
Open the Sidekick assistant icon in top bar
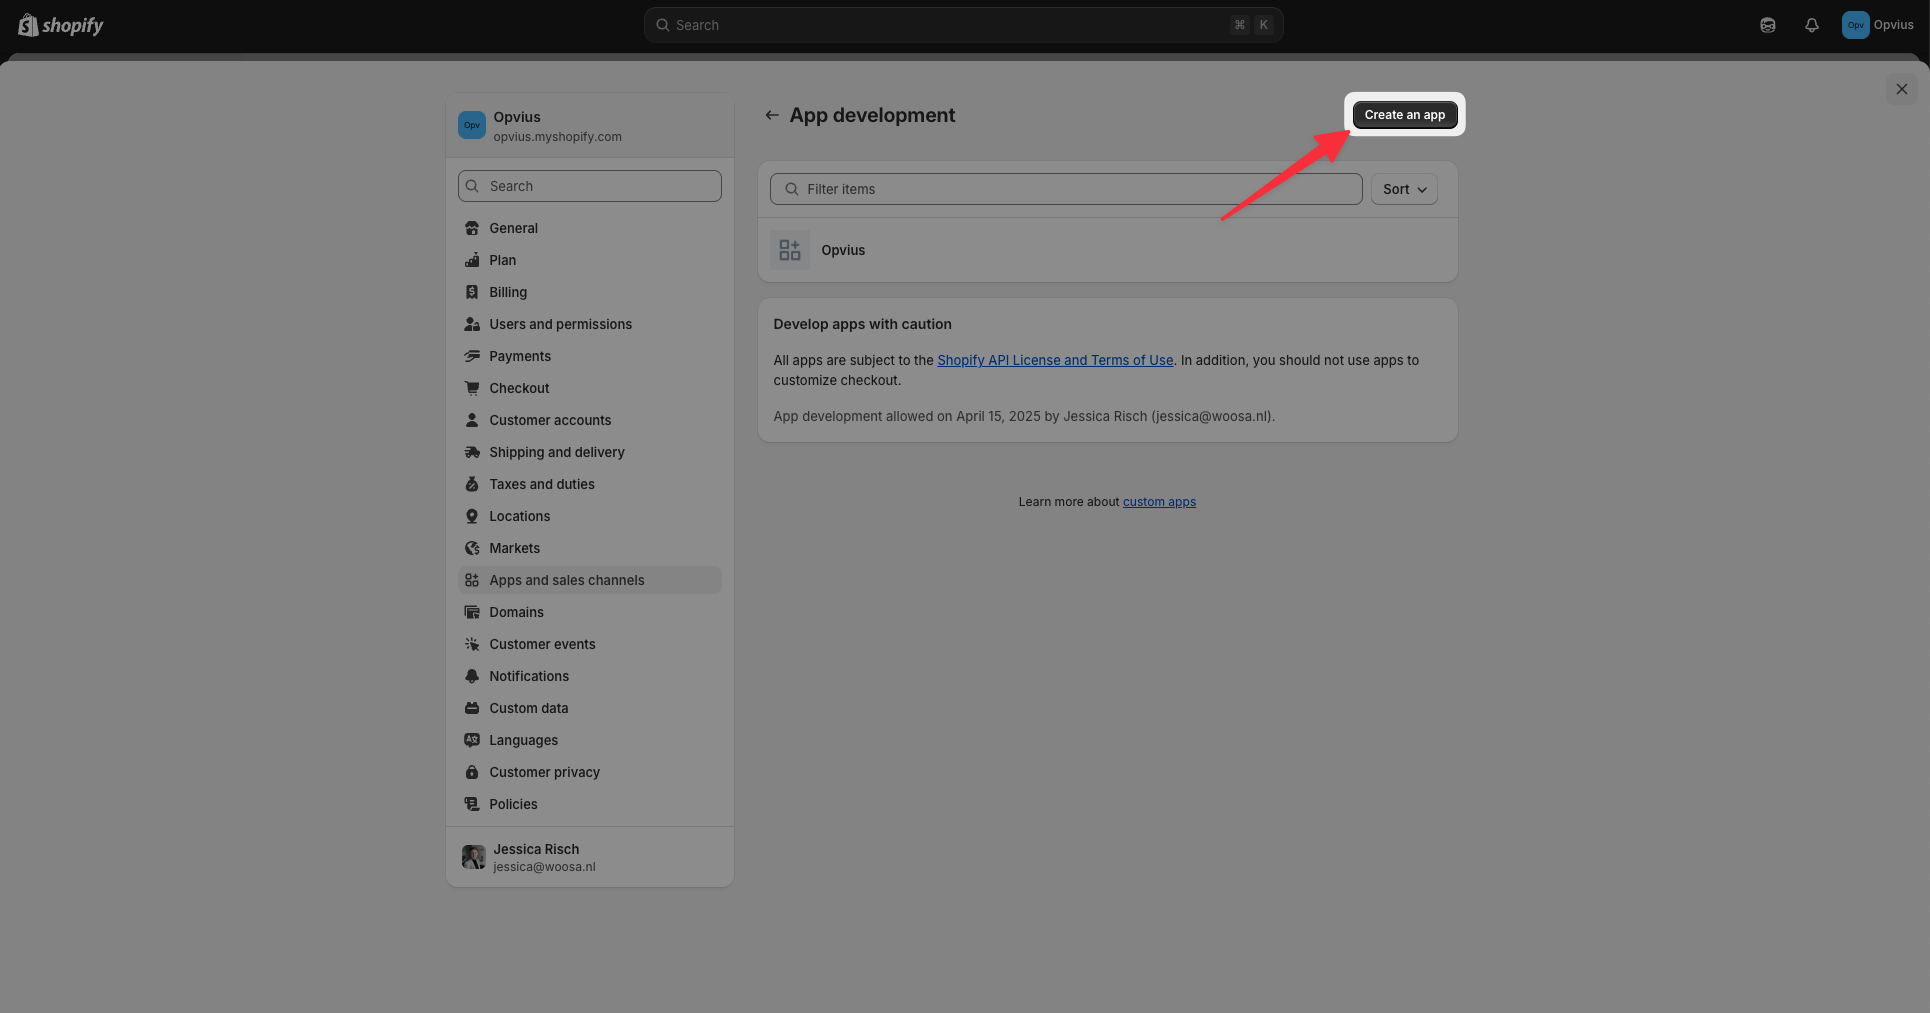point(1768,25)
